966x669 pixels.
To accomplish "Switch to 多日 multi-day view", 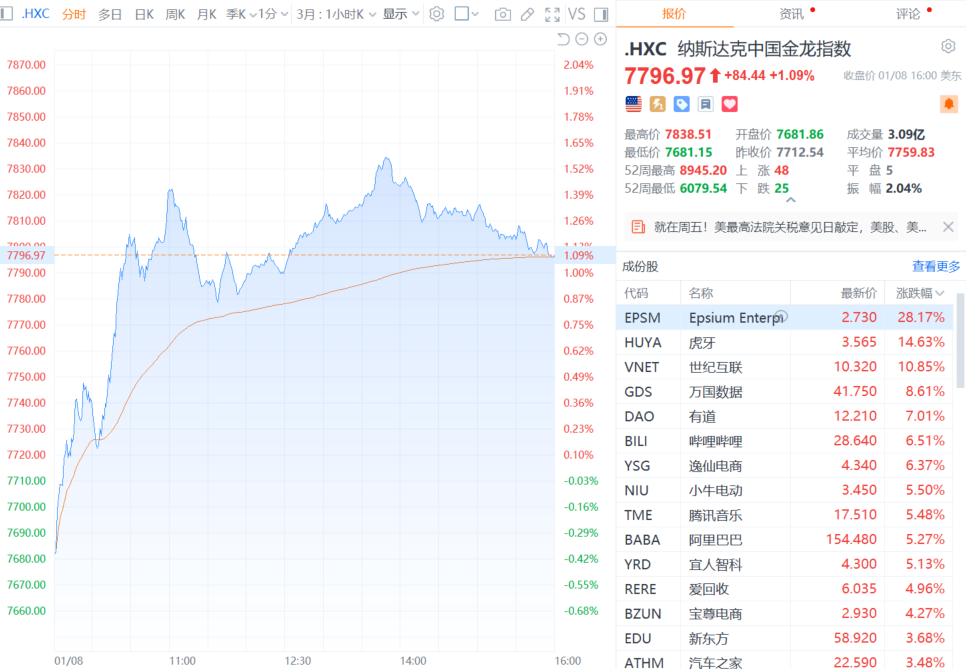I will tap(110, 14).
